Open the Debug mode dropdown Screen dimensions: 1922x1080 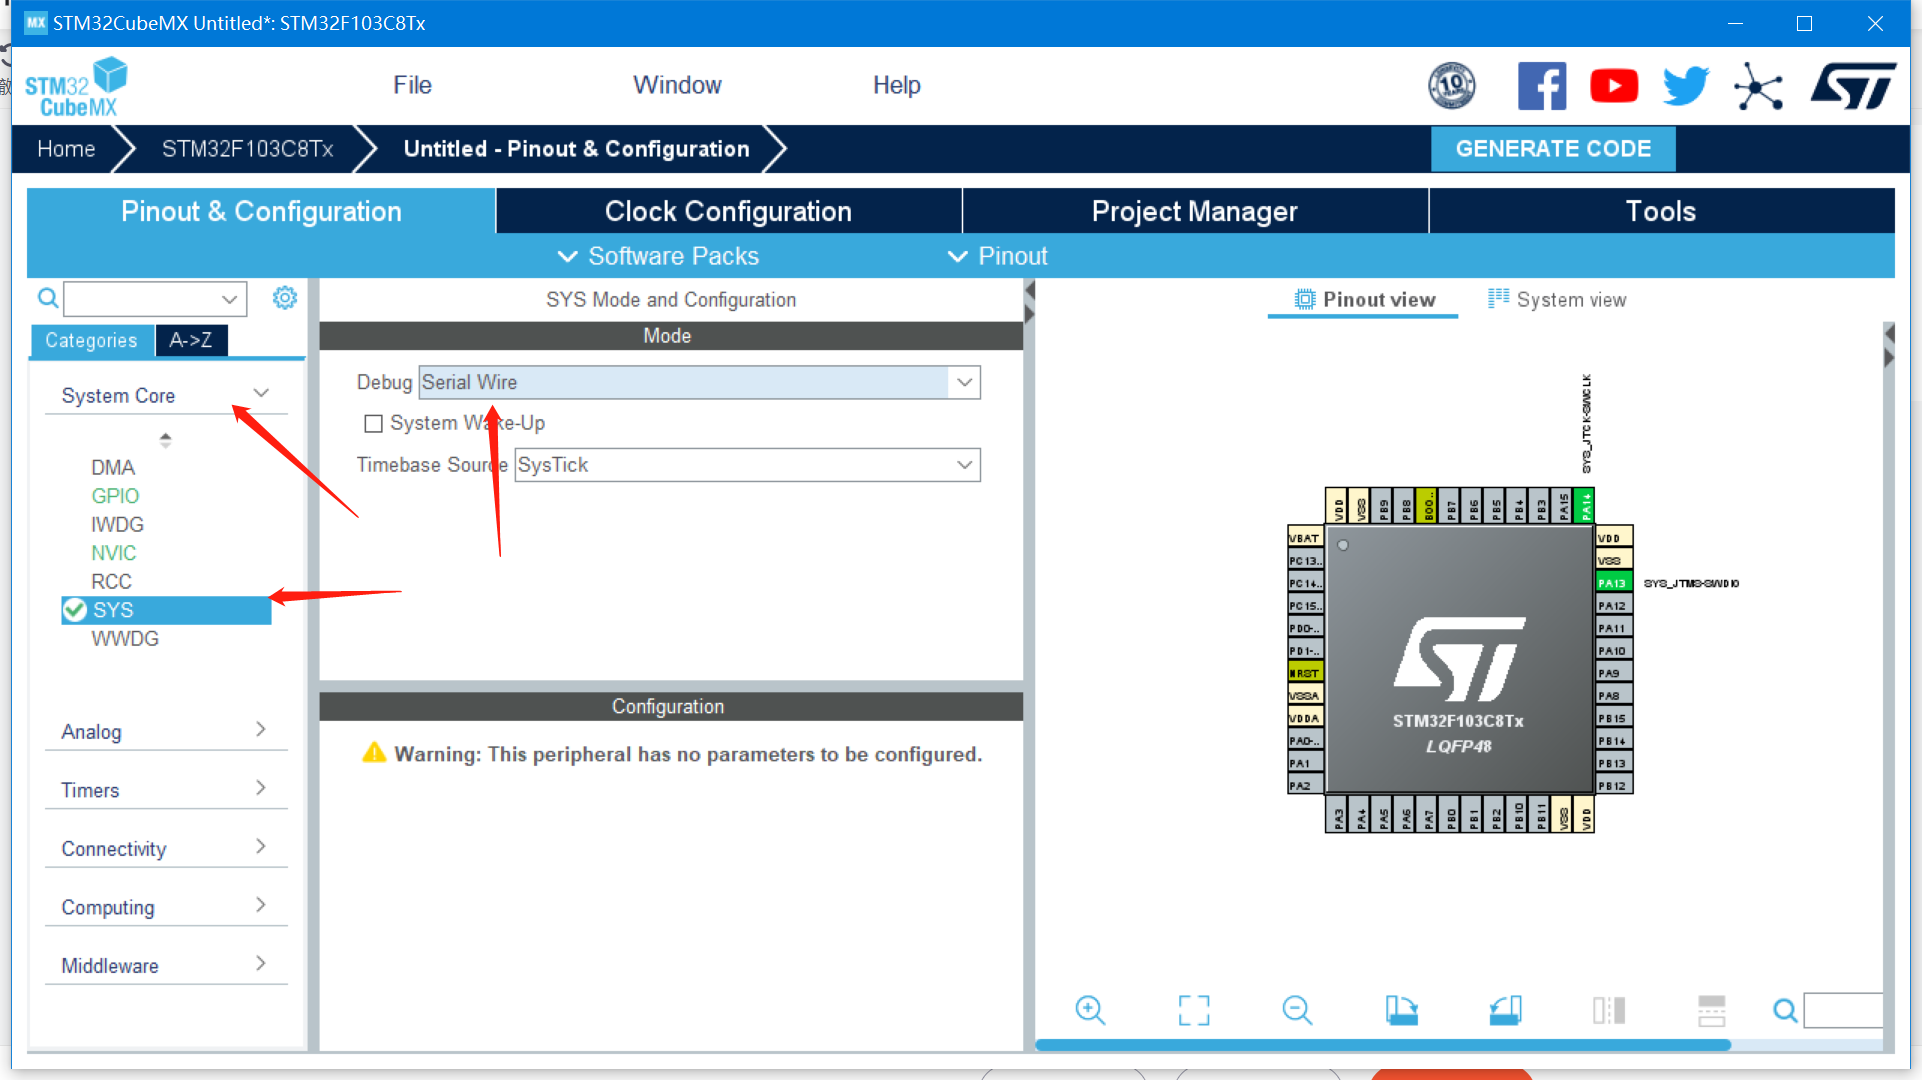tap(963, 382)
